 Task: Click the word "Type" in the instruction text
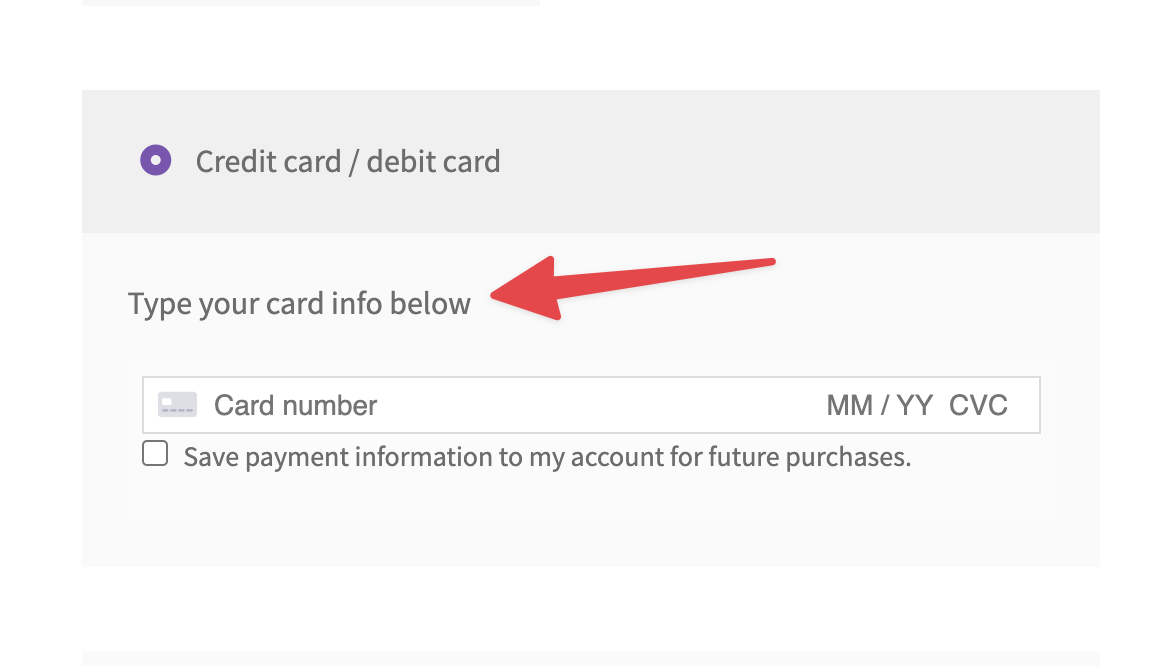159,304
